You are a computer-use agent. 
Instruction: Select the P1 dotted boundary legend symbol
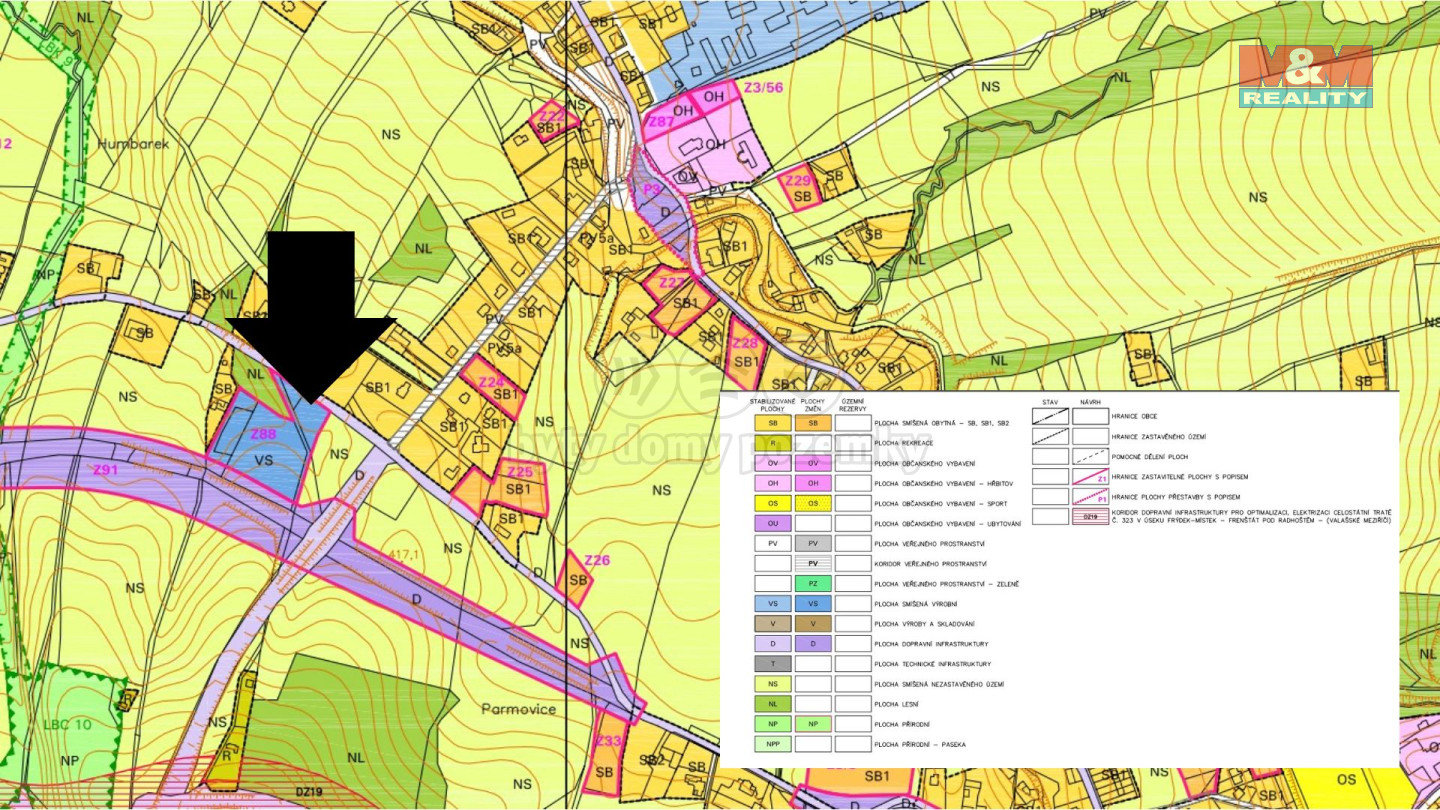(x=1090, y=496)
